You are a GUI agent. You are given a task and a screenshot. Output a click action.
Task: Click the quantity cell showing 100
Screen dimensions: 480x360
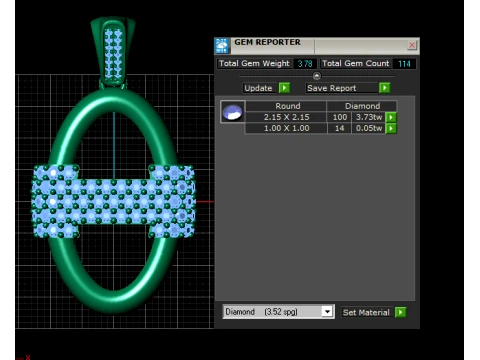point(339,117)
